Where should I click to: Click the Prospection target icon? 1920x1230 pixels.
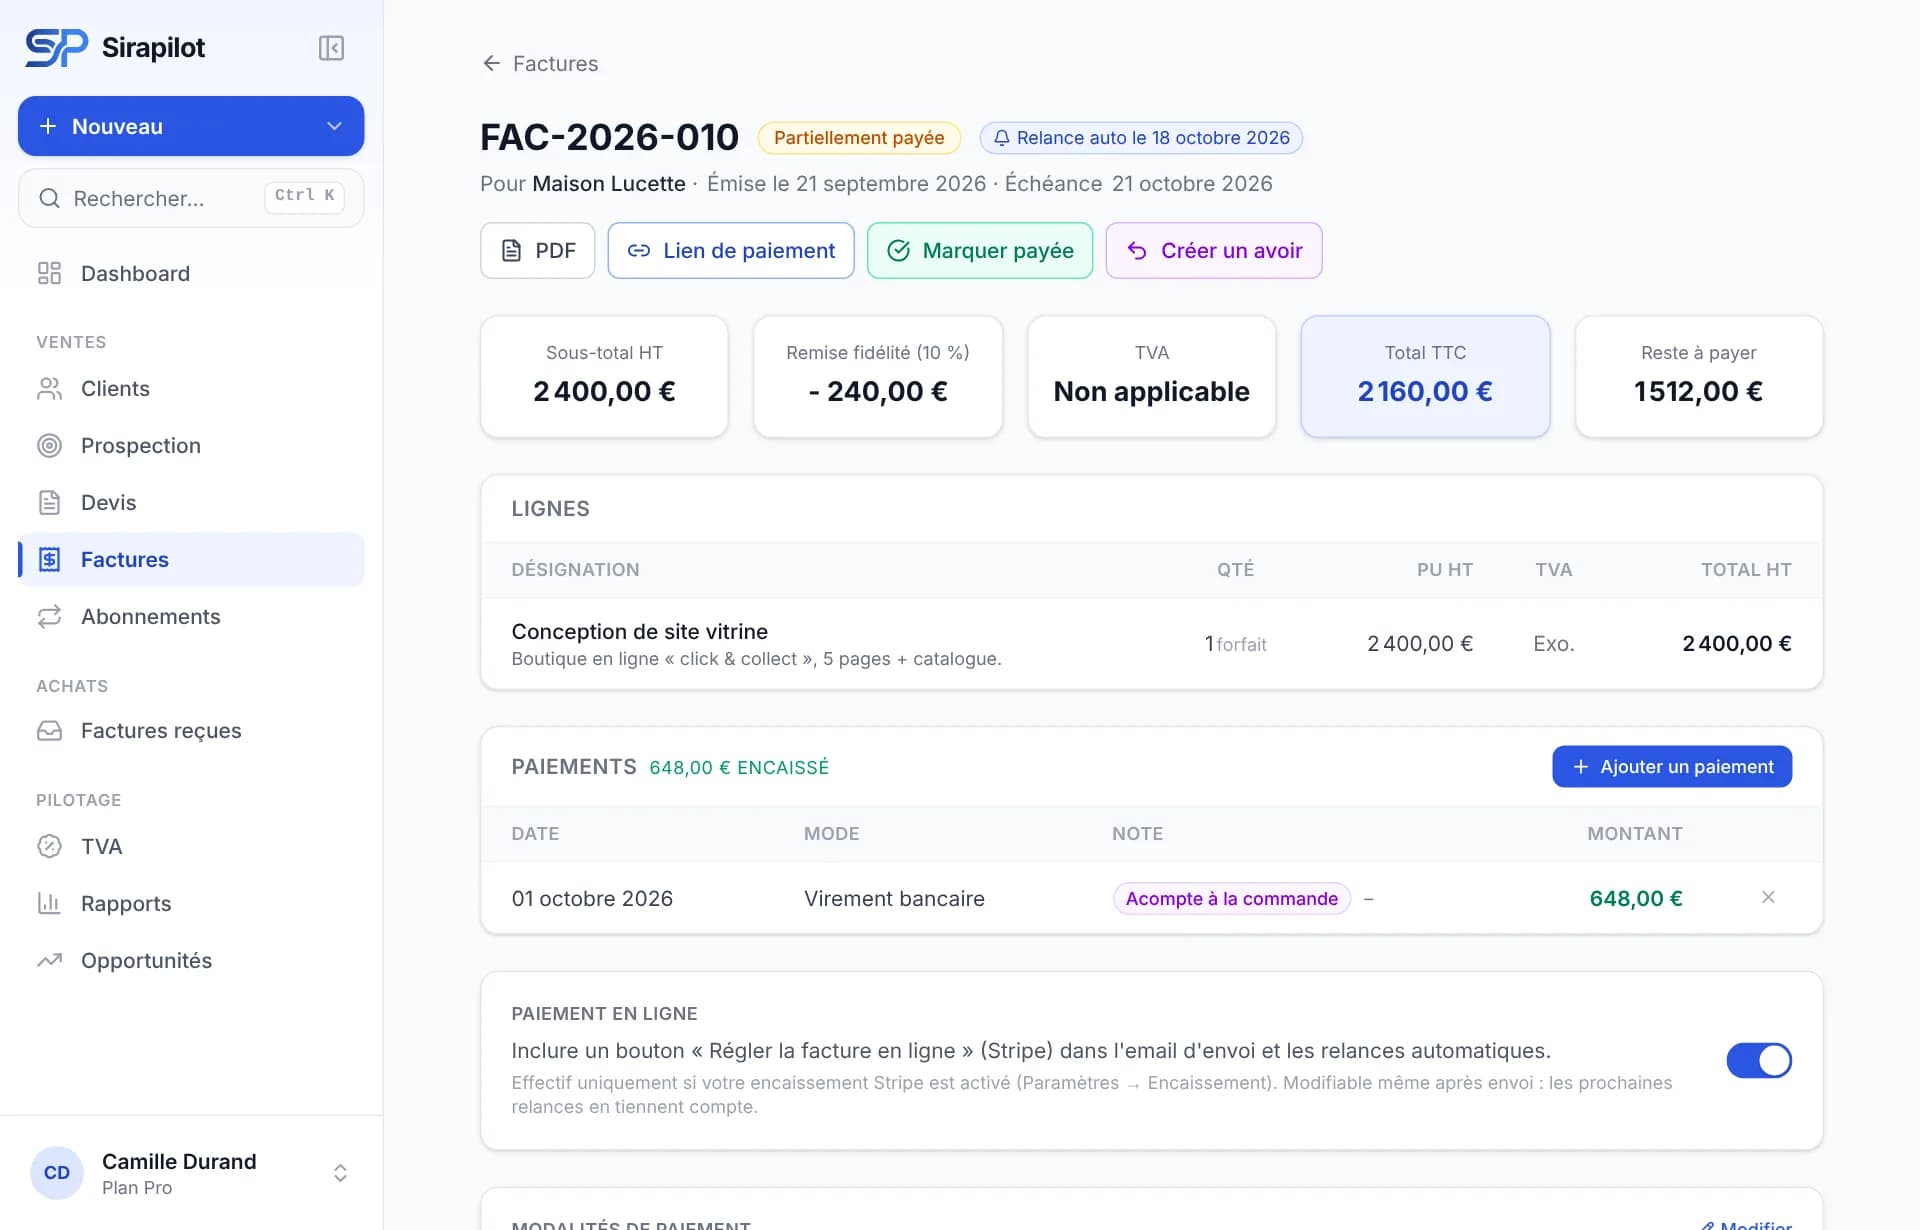[49, 446]
